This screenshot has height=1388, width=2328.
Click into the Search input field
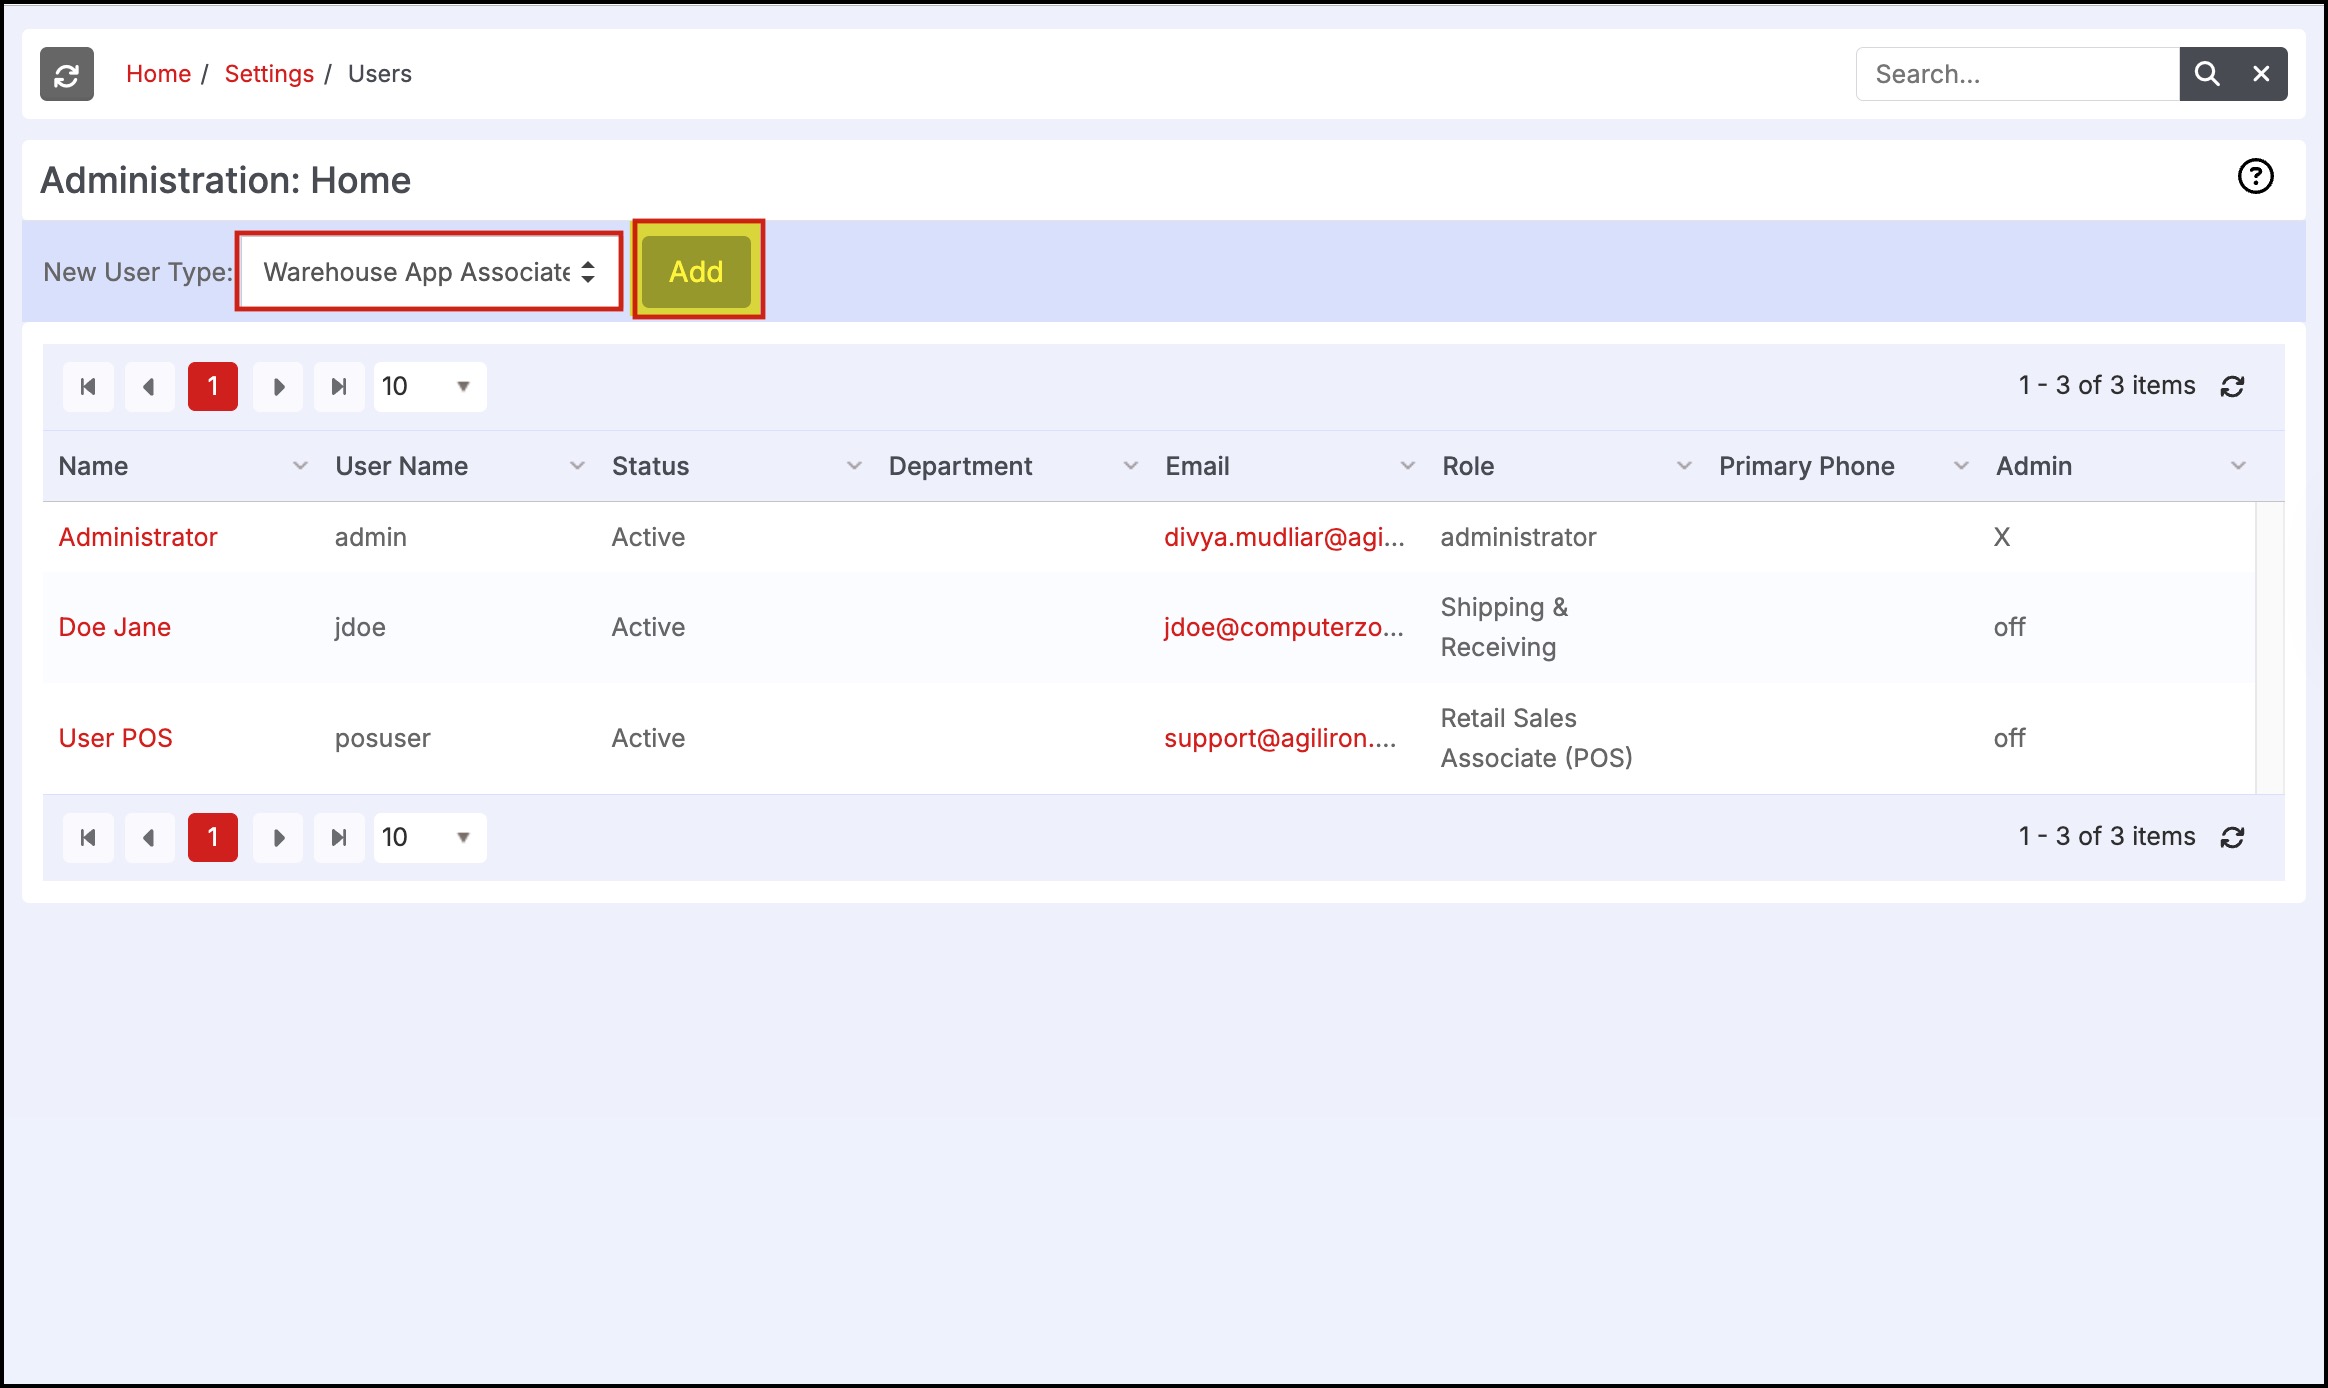click(x=2017, y=74)
